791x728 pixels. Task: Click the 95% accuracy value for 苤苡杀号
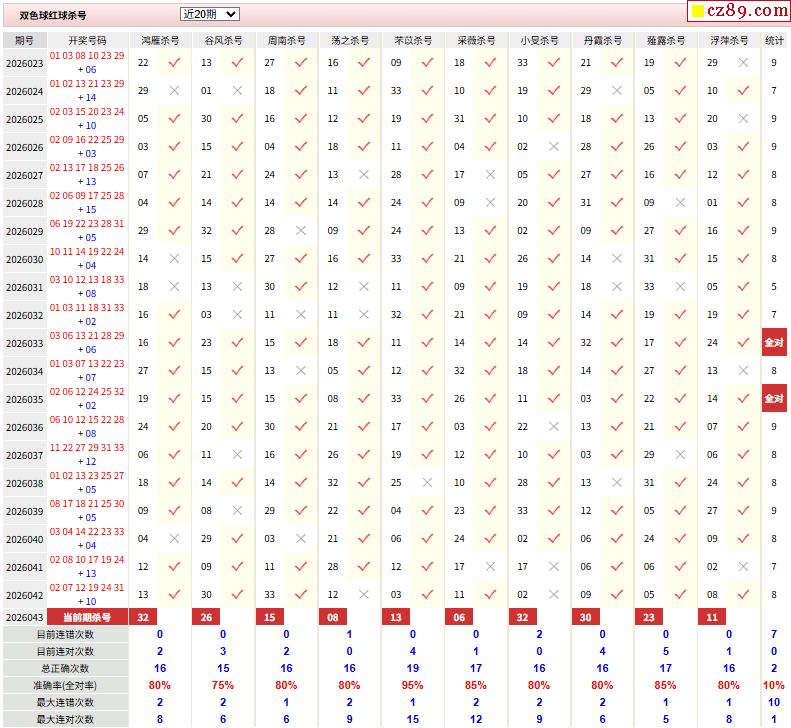click(412, 685)
